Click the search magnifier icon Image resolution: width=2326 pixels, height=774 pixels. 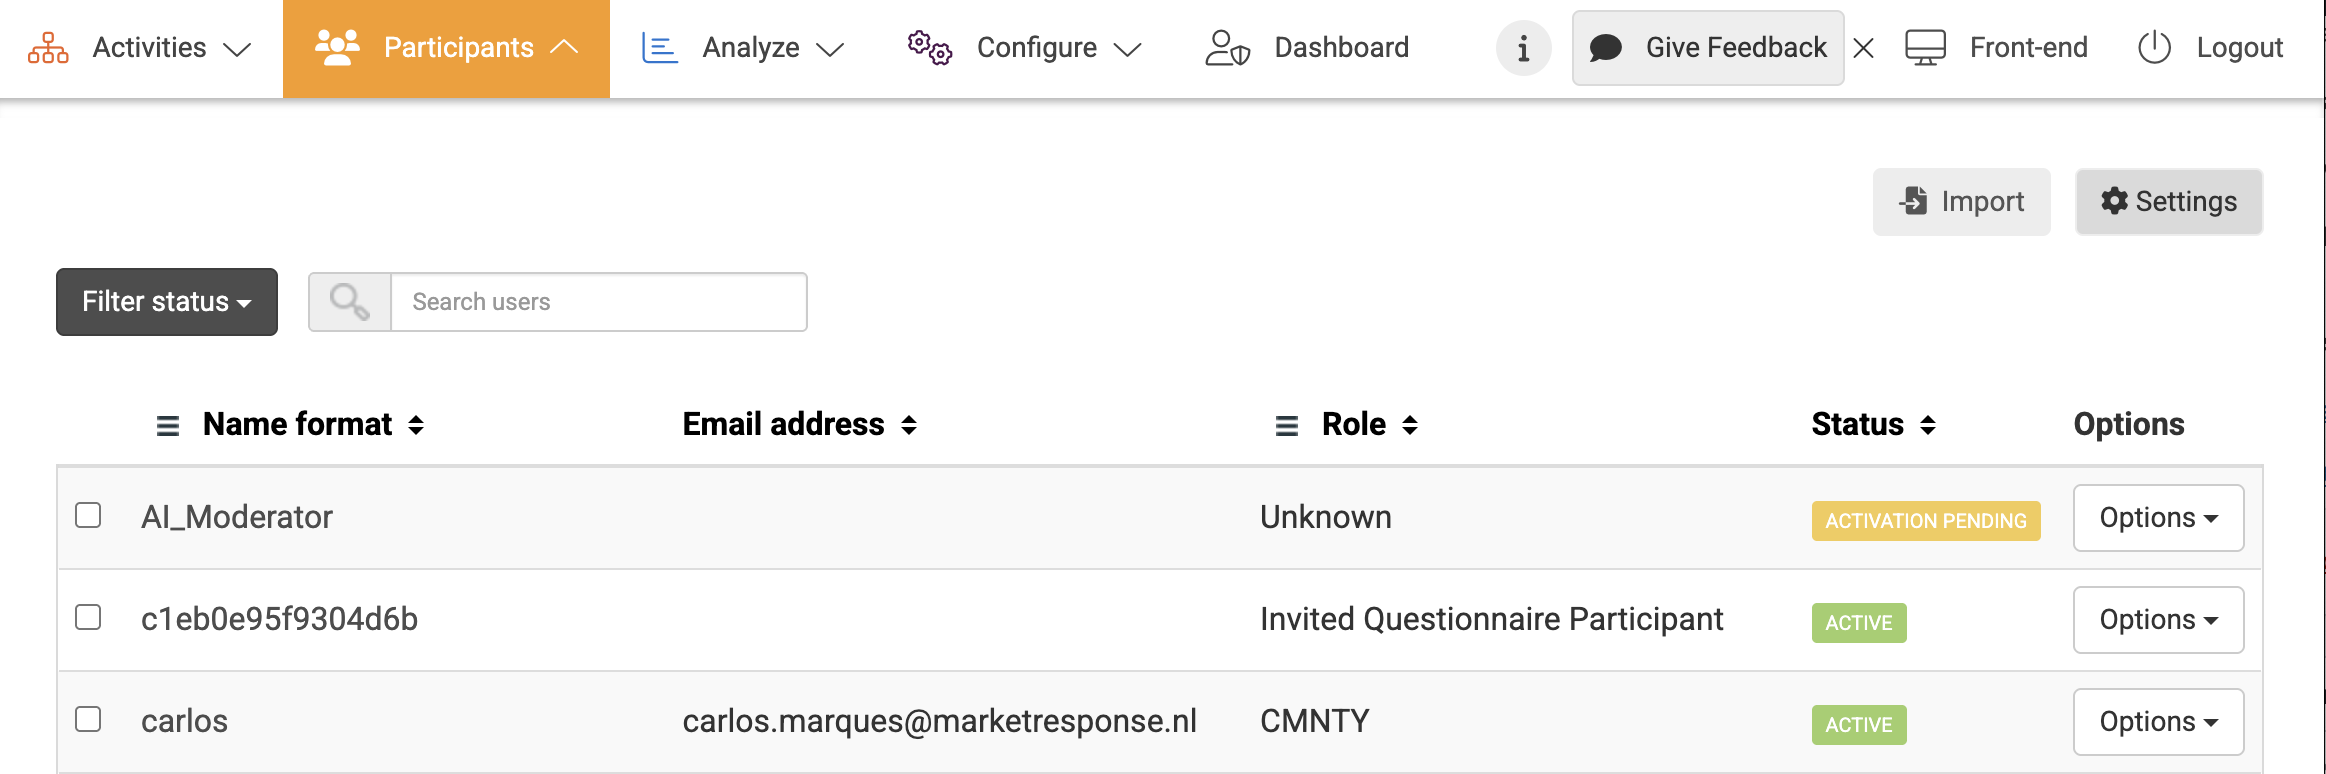(x=349, y=302)
